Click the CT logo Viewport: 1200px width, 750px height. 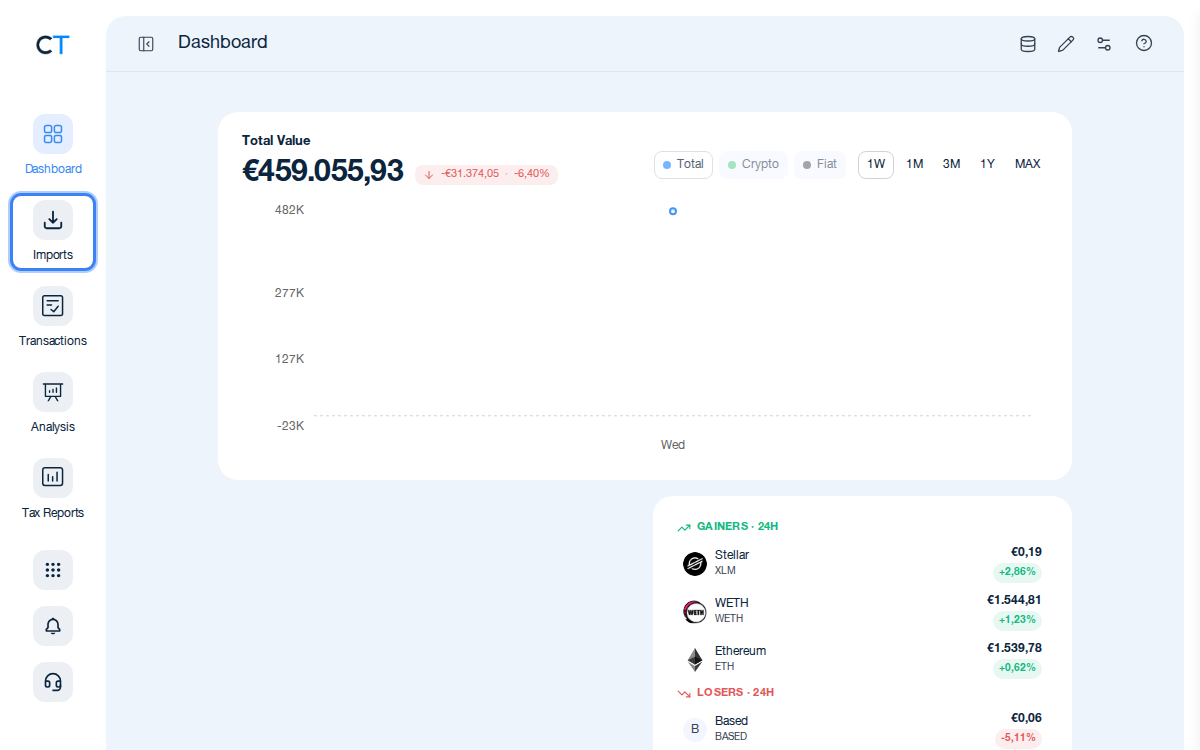click(x=52, y=44)
